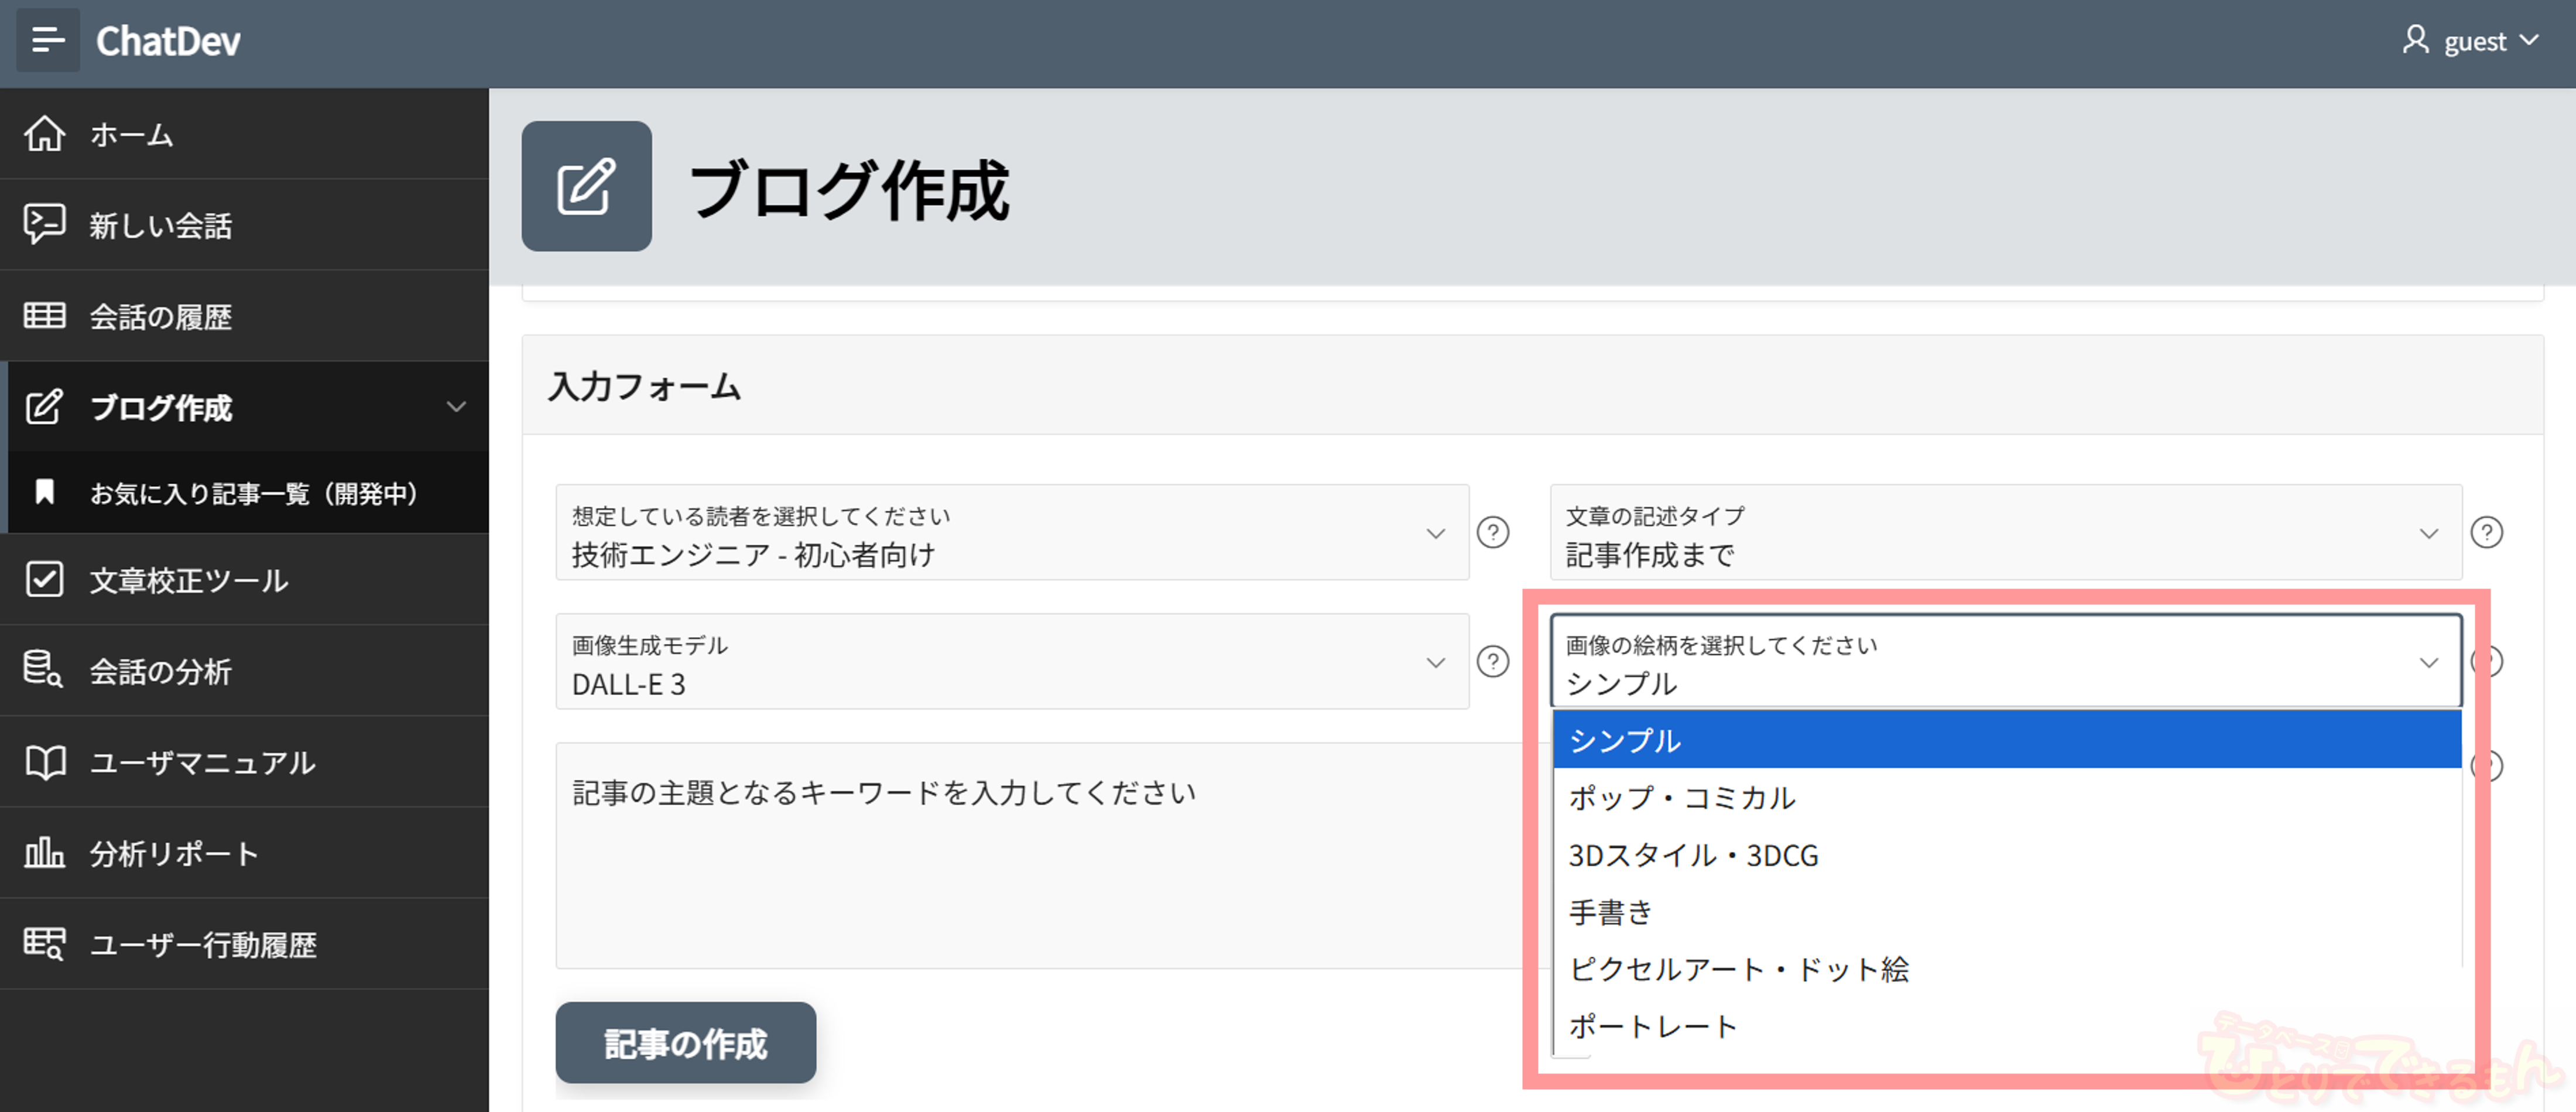Select ポップ・コミカル from the list
The width and height of the screenshot is (2576, 1112).
click(x=1682, y=798)
